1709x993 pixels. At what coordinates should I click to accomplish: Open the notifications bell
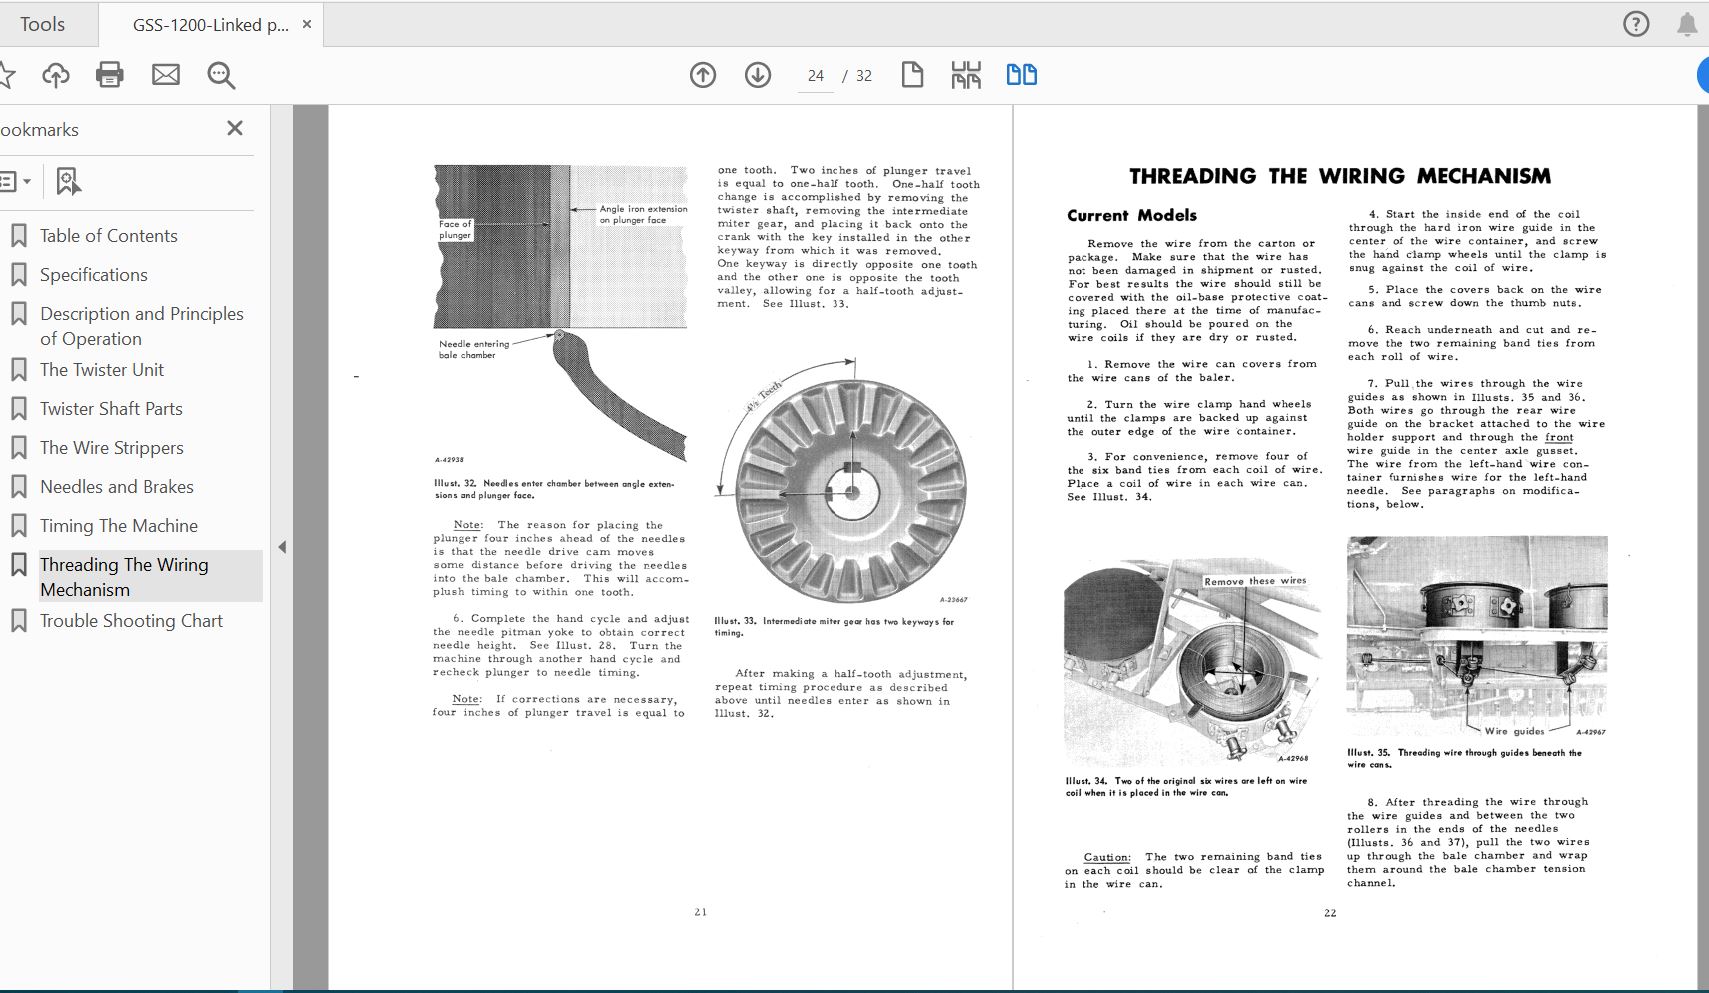pyautogui.click(x=1687, y=24)
